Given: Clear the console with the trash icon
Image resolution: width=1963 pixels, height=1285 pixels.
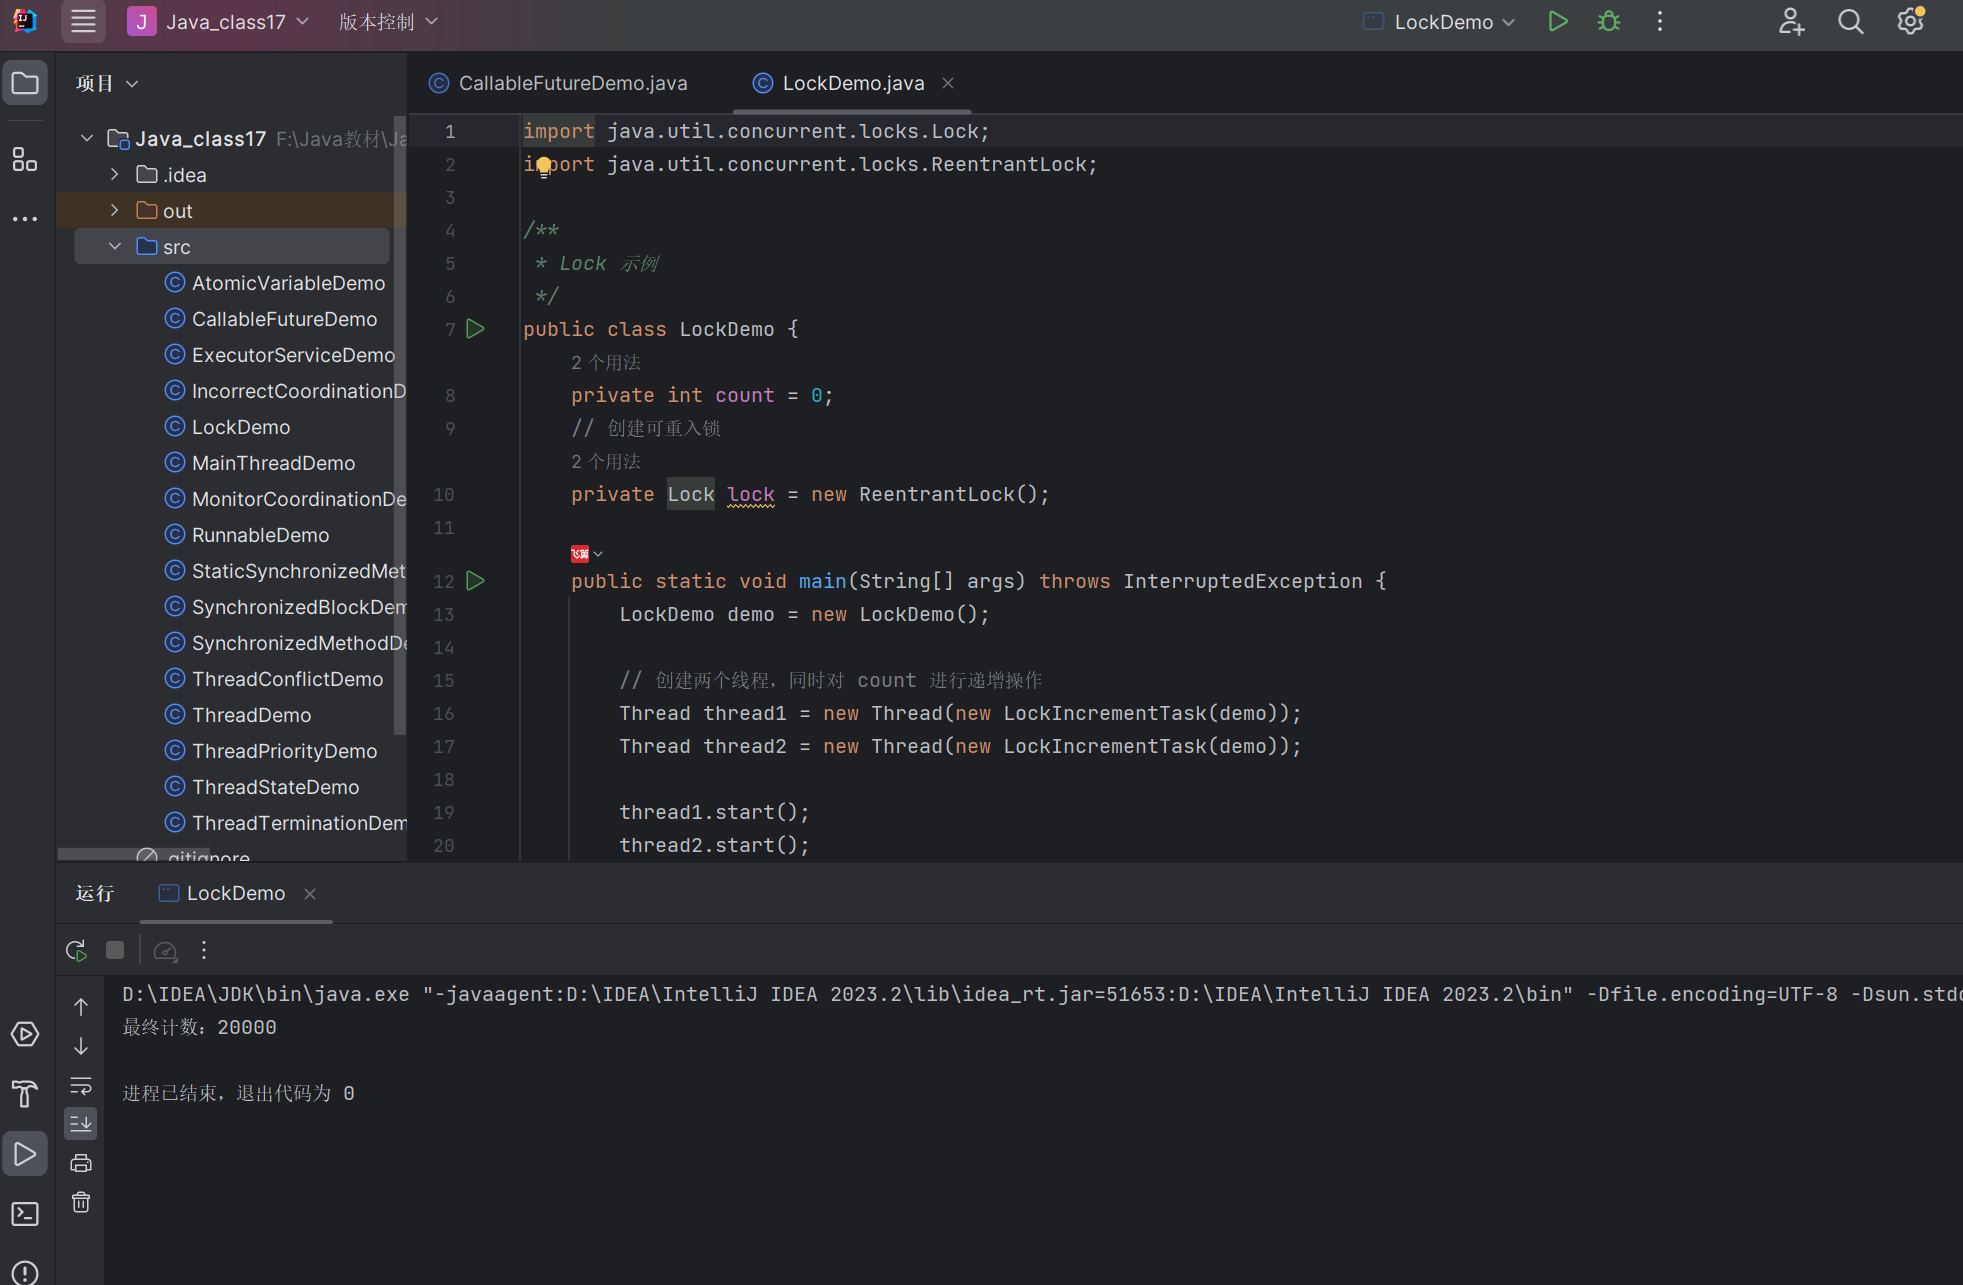Looking at the screenshot, I should 81,1202.
